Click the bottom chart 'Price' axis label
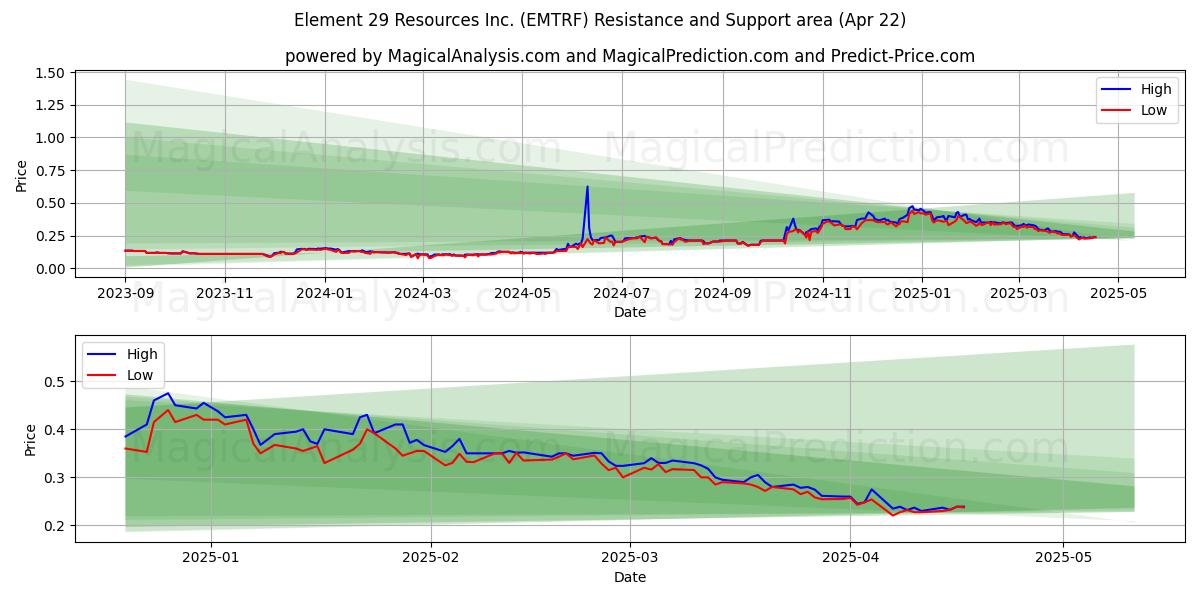Viewport: 1200px width, 600px height. [x=30, y=439]
